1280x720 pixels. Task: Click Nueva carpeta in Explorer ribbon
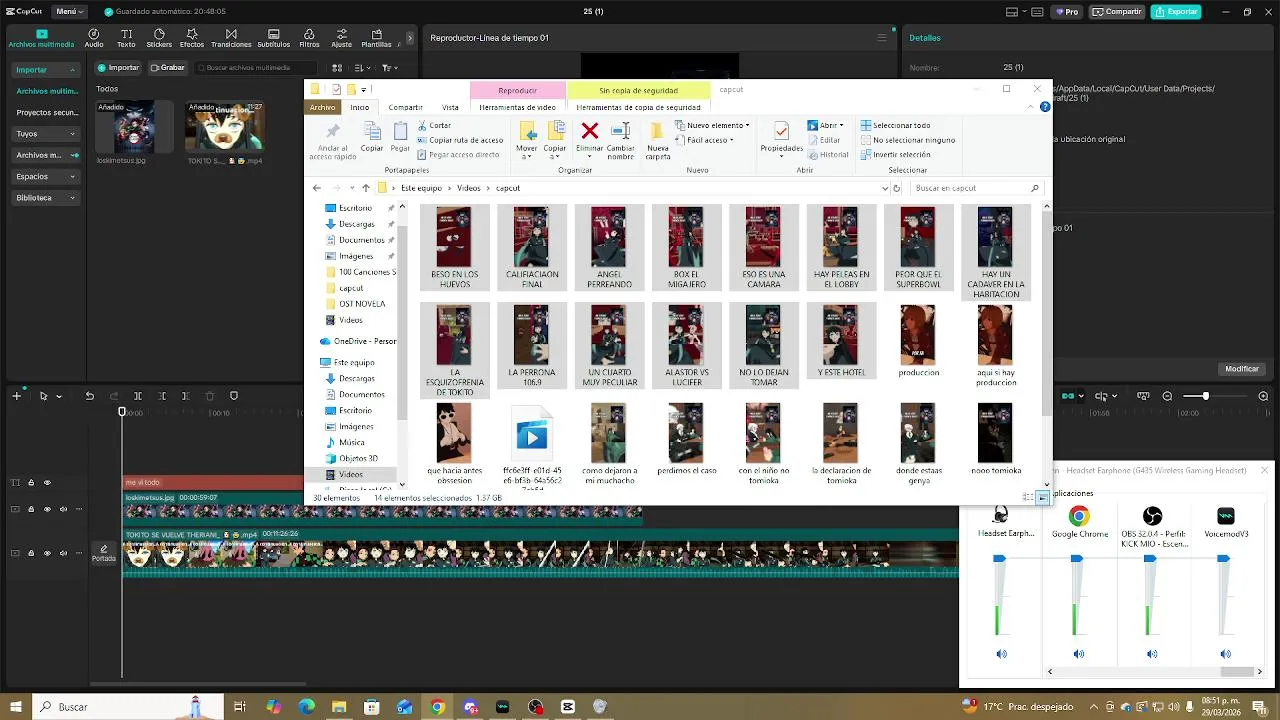pos(658,140)
